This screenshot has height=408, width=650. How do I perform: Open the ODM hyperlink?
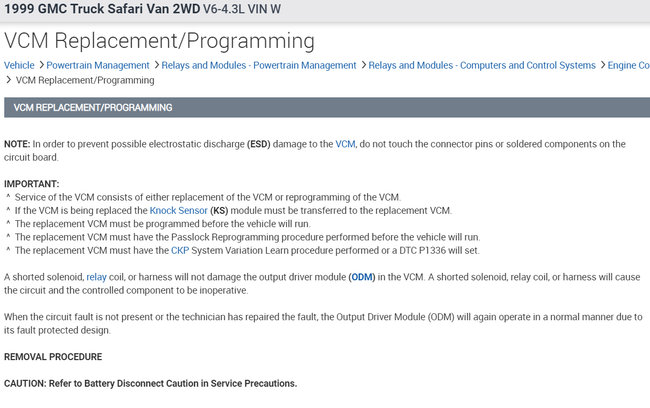(x=361, y=276)
